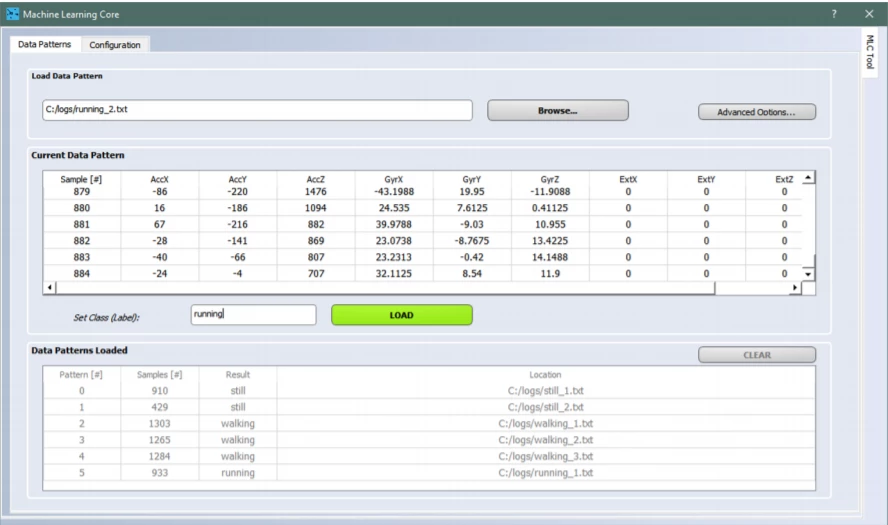The height and width of the screenshot is (525, 888).
Task: Click the table scroll up arrow
Action: coord(808,178)
